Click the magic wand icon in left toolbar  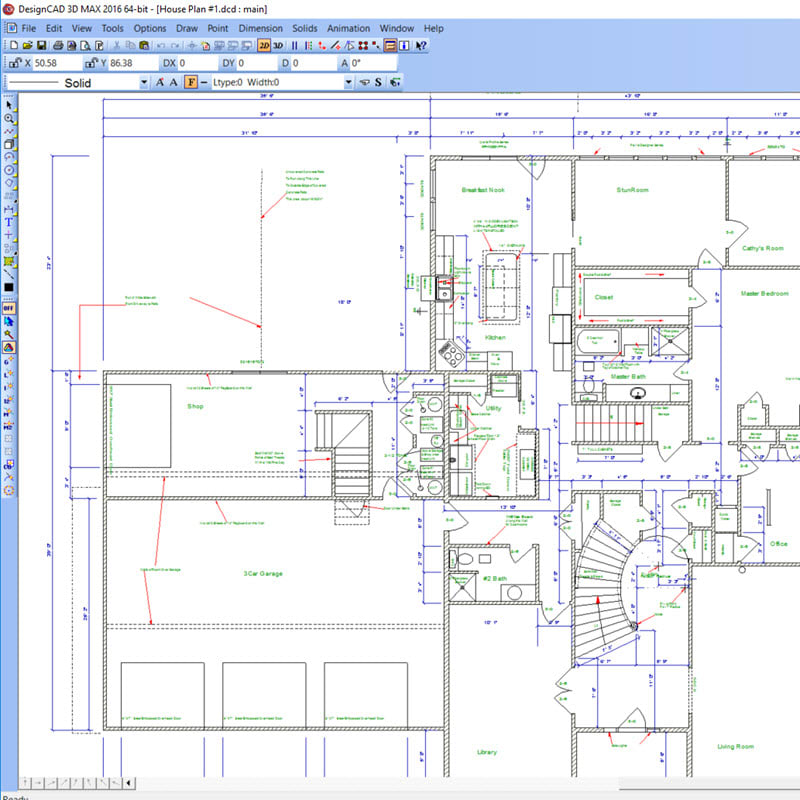[x=9, y=334]
